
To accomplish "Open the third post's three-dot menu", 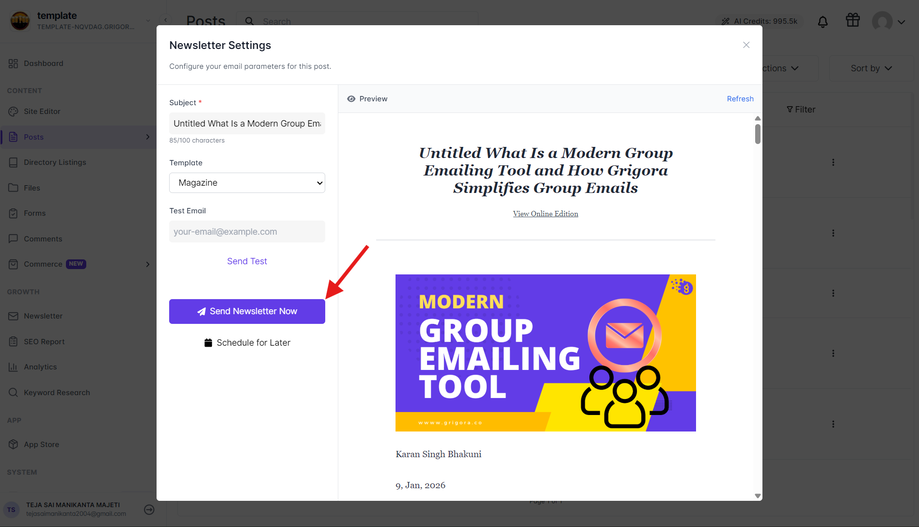I will coord(833,293).
